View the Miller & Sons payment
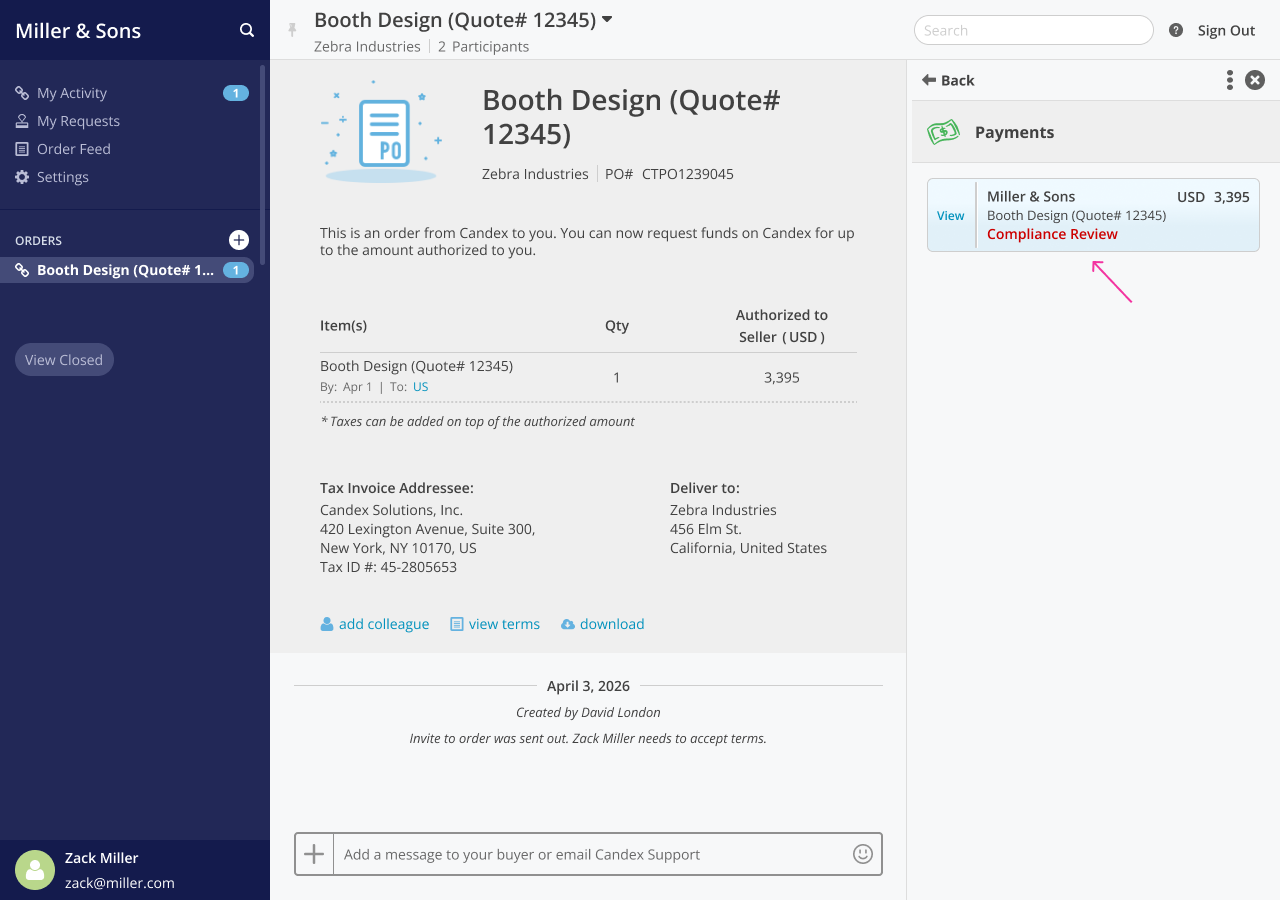Viewport: 1280px width, 900px height. 950,215
